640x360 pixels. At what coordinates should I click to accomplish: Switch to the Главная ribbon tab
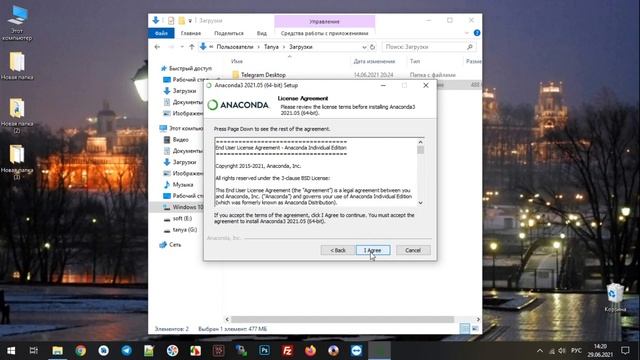click(191, 33)
